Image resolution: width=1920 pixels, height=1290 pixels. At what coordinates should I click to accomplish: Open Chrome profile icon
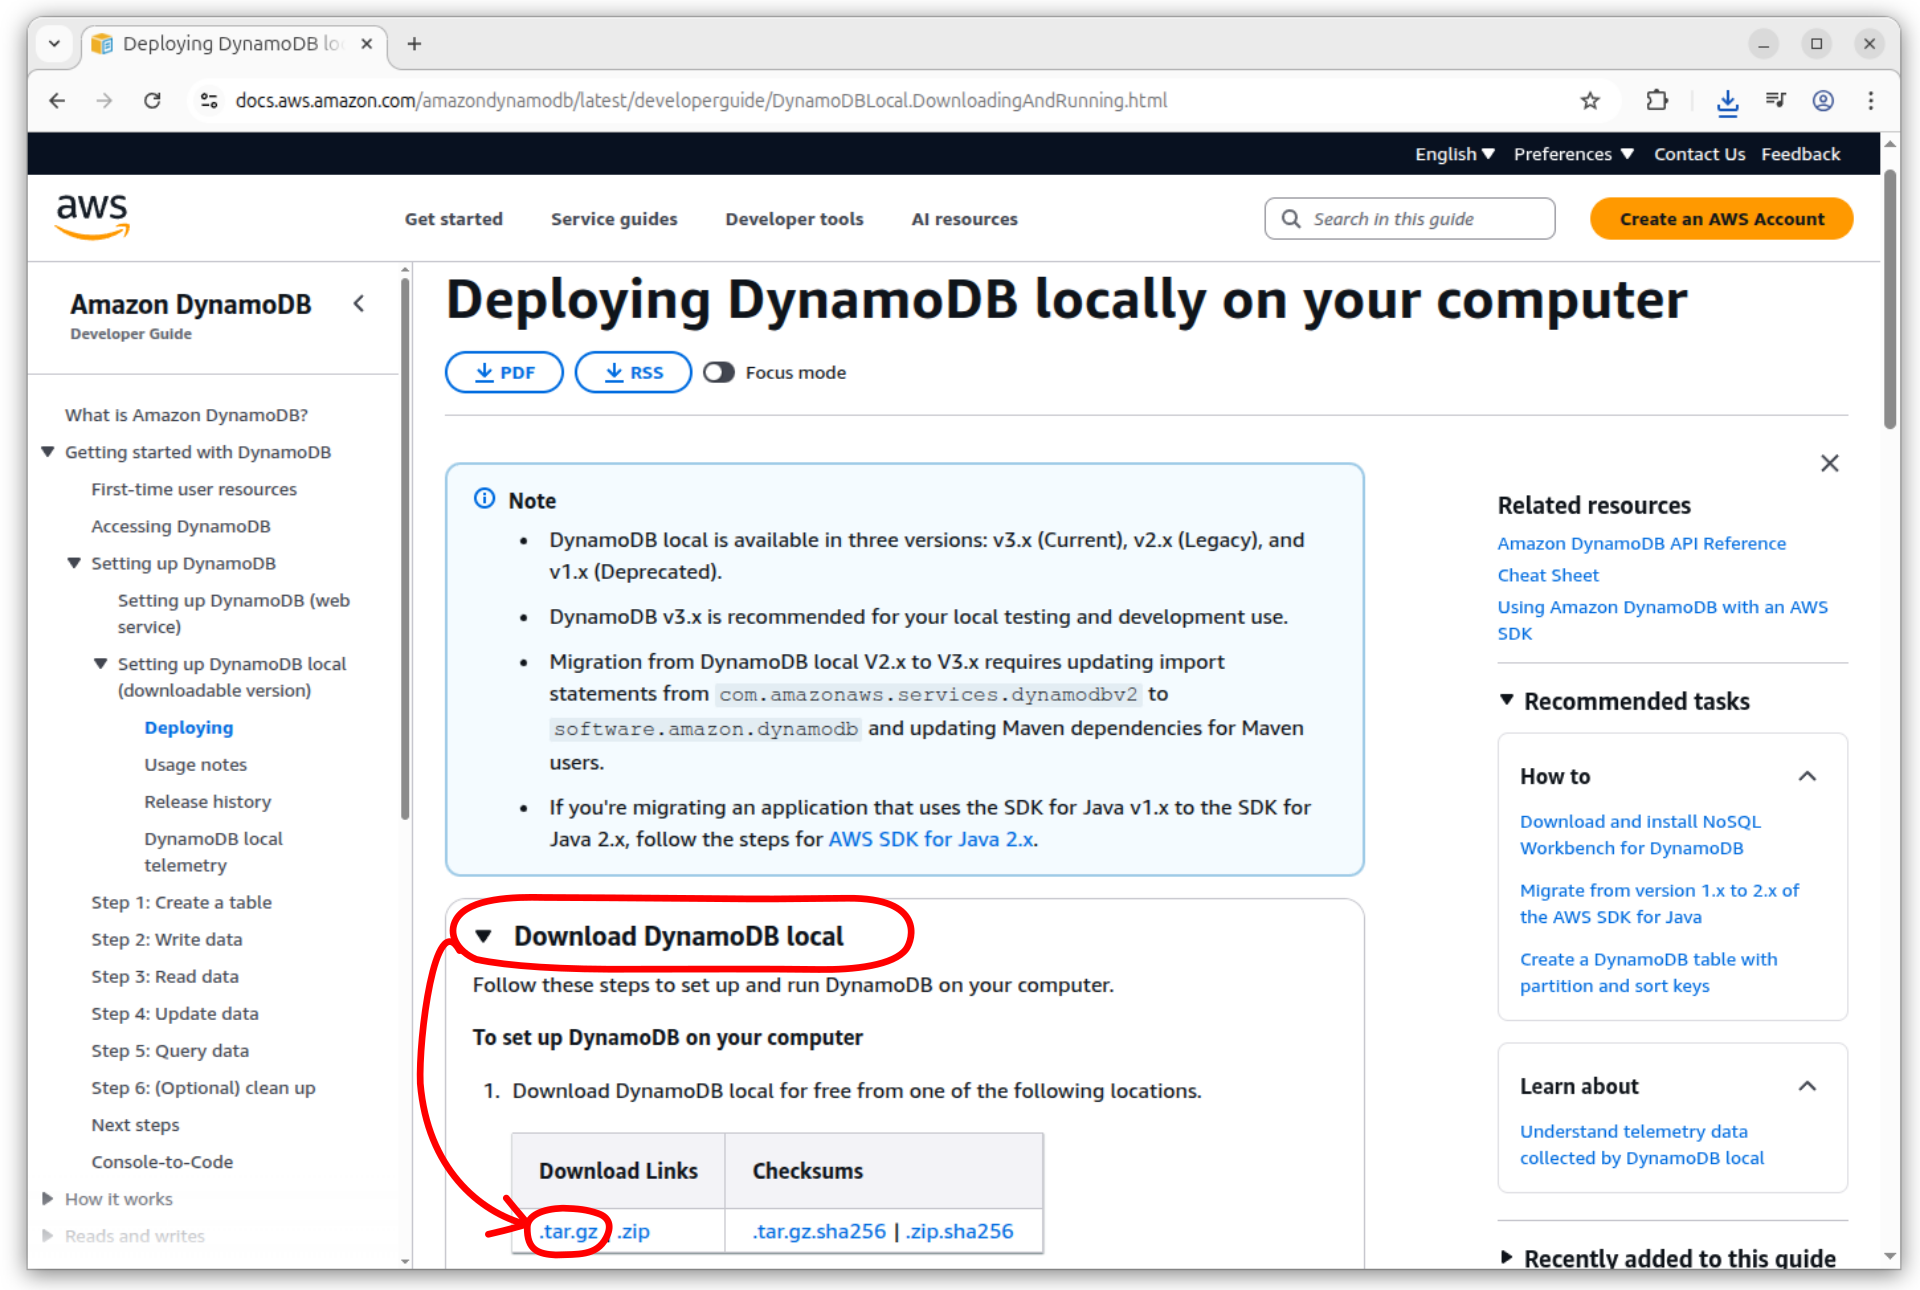coord(1822,100)
